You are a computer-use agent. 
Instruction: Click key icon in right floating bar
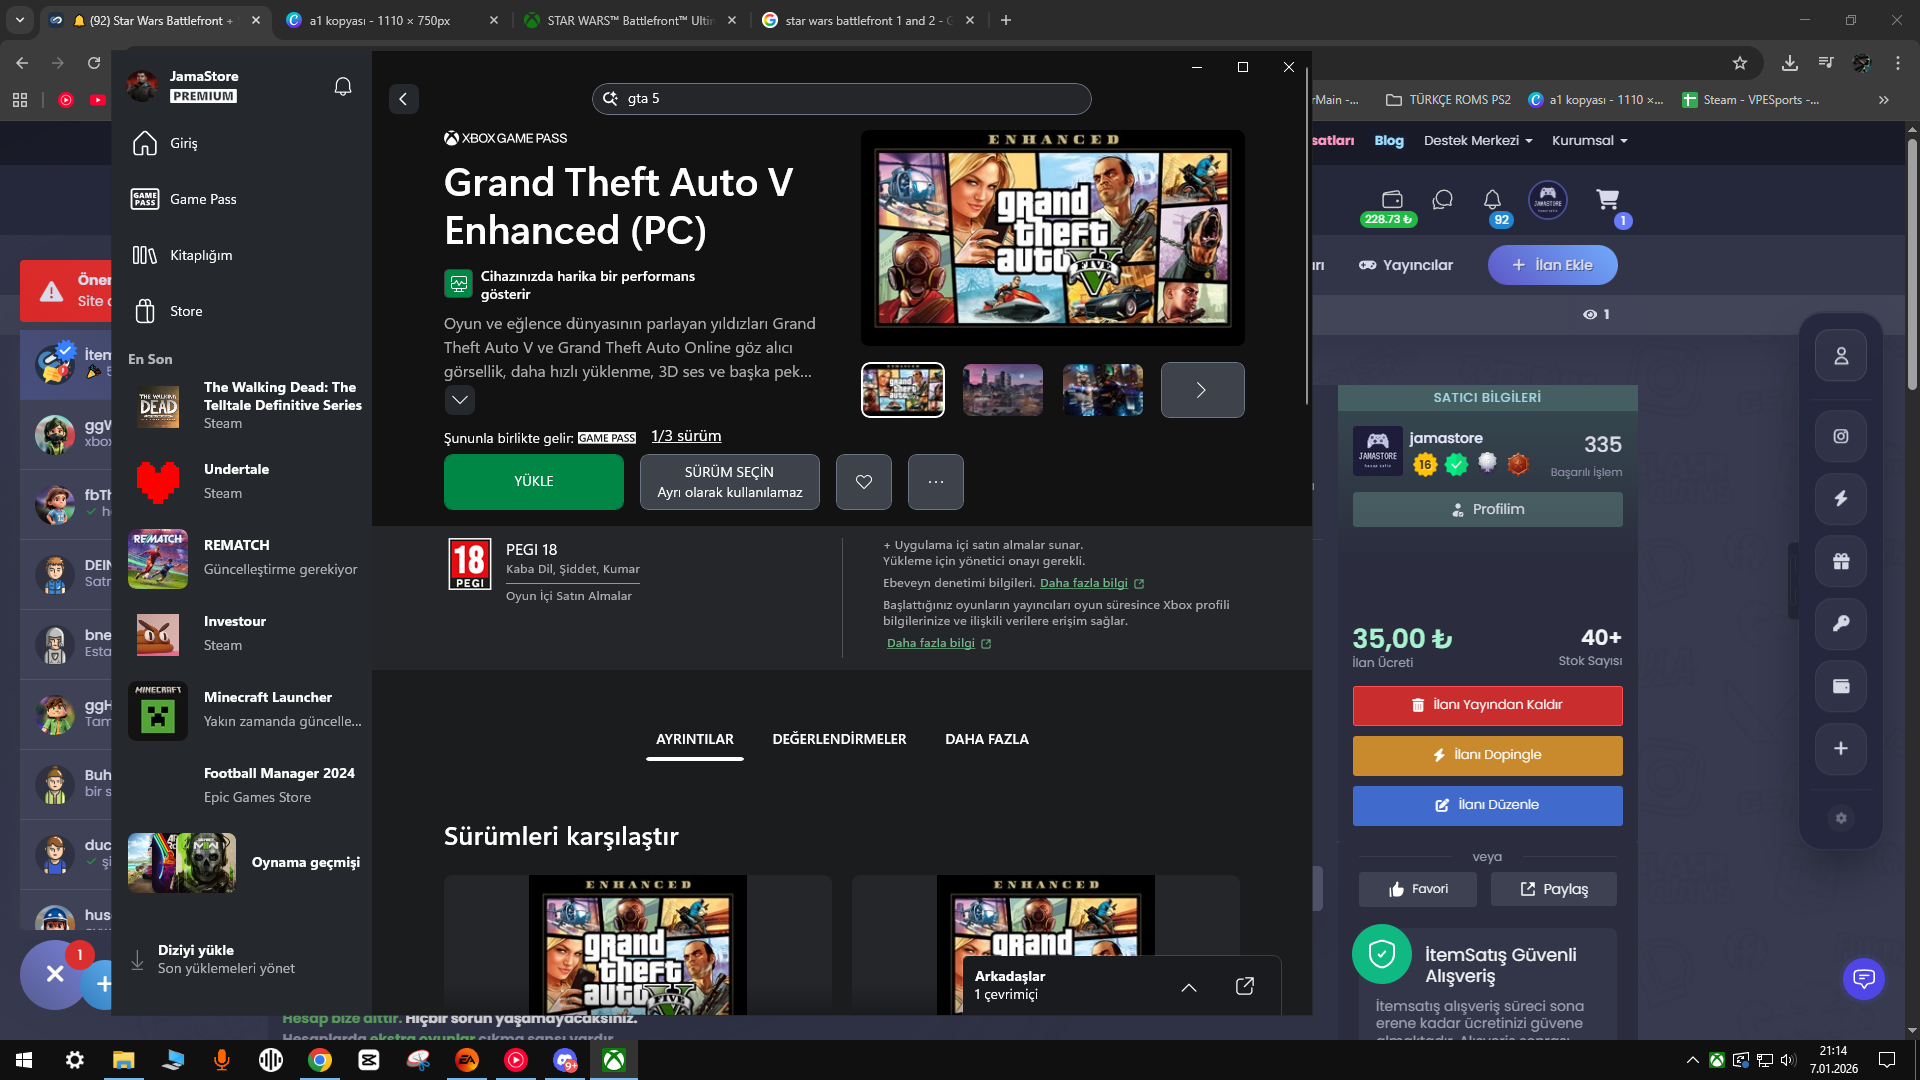coord(1841,624)
